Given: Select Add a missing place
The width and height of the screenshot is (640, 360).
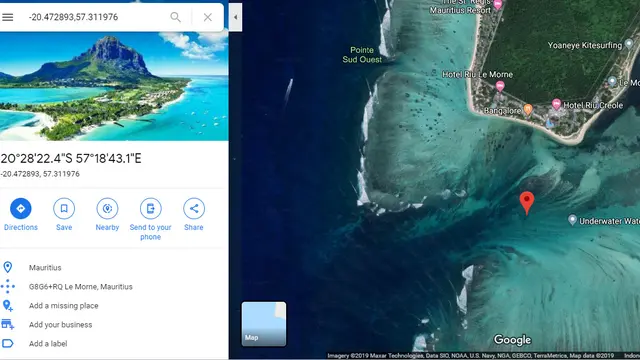Looking at the screenshot, I should point(63,306).
